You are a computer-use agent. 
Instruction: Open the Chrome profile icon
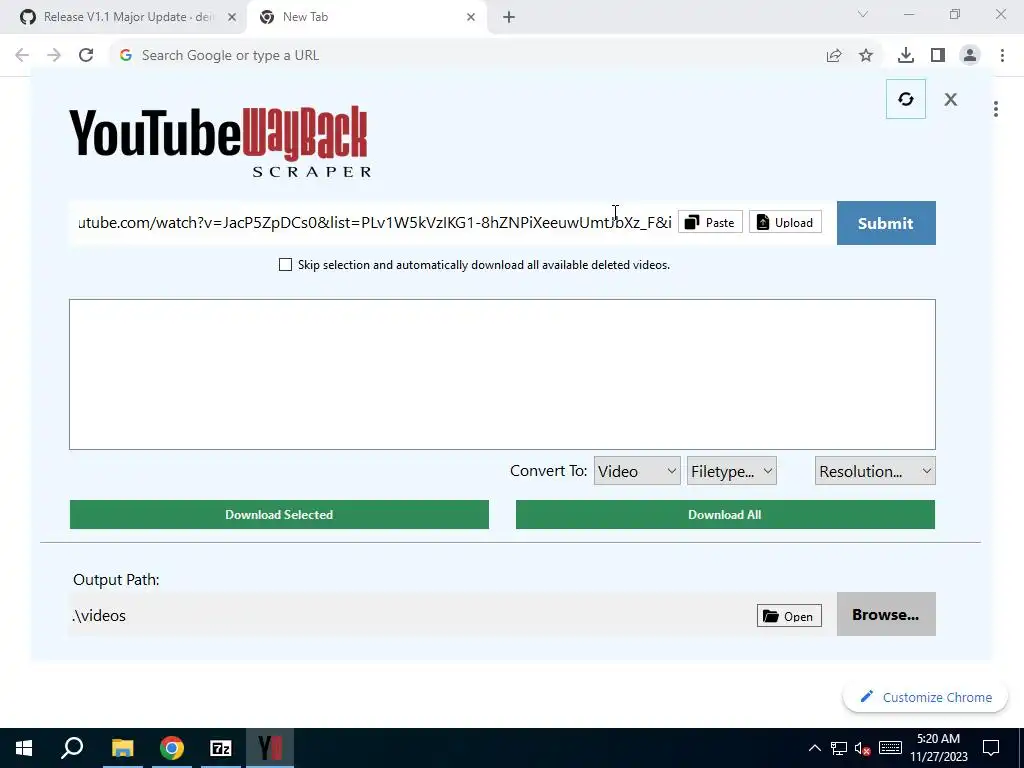[x=970, y=55]
